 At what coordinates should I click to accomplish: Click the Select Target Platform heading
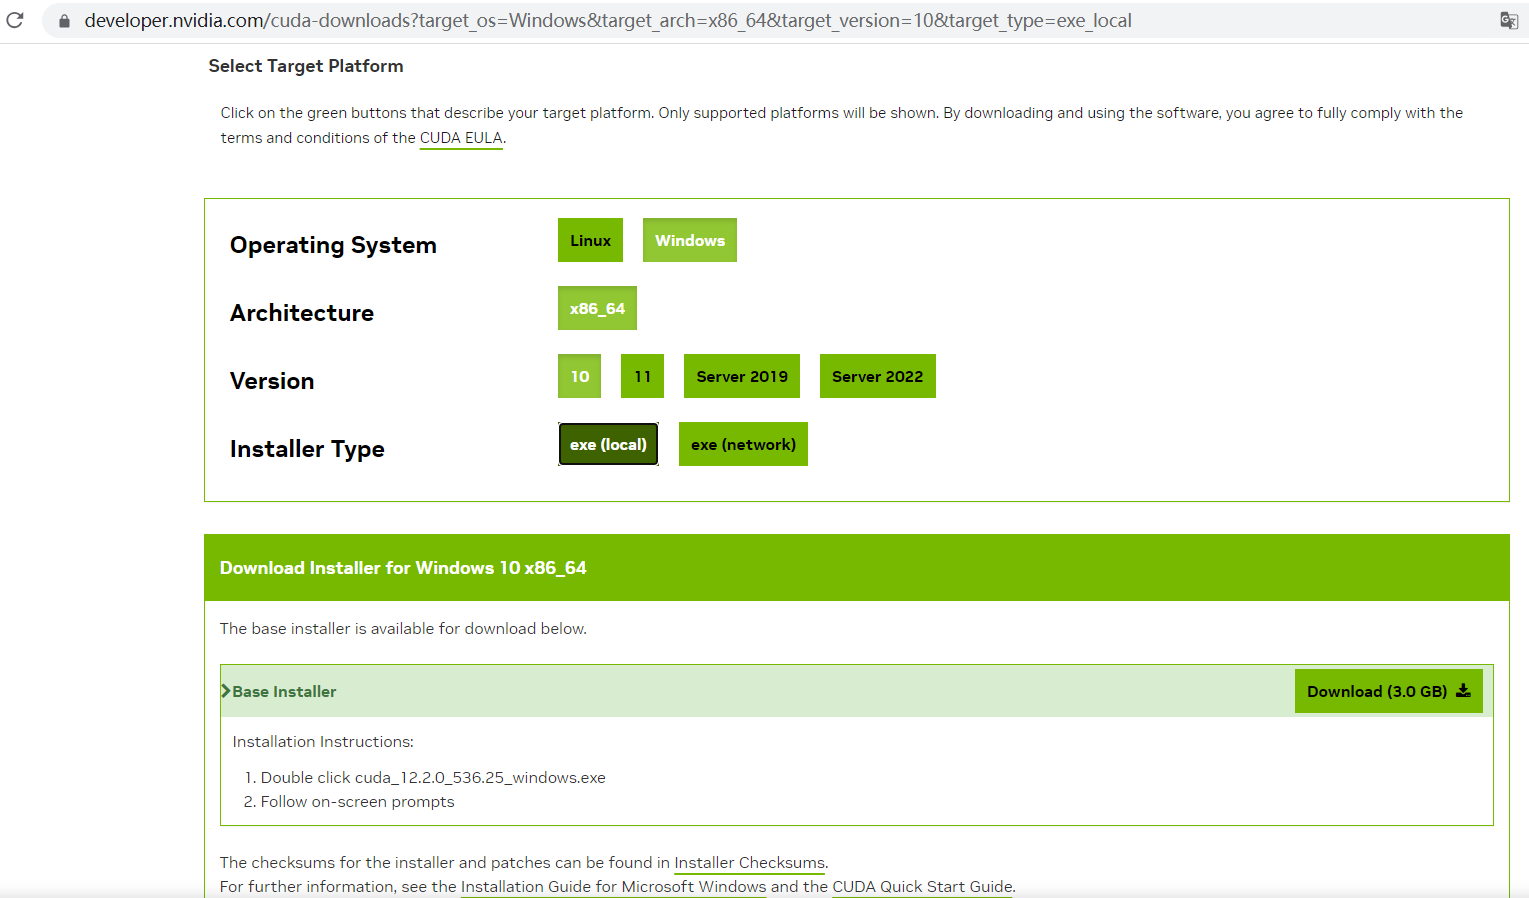pyautogui.click(x=306, y=66)
